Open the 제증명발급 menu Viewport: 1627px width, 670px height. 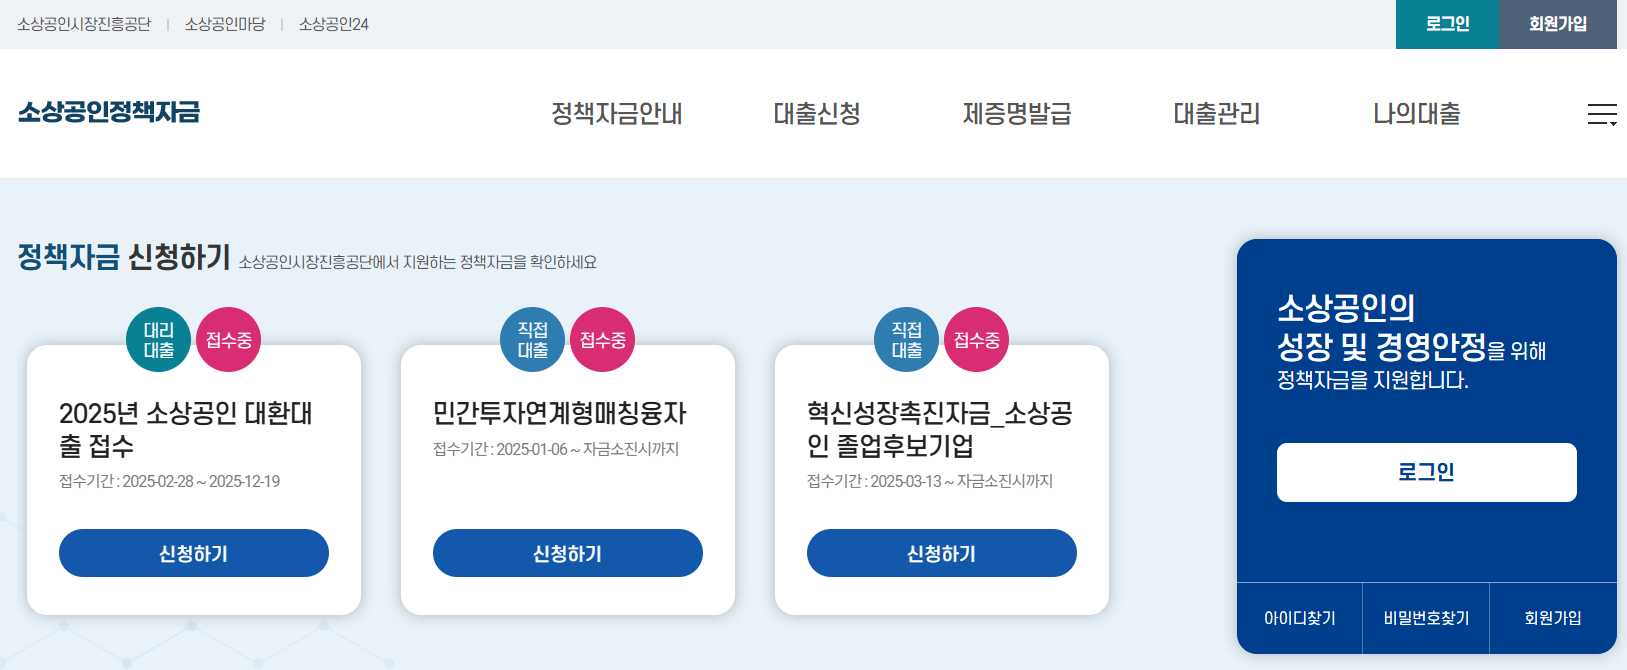[1017, 114]
